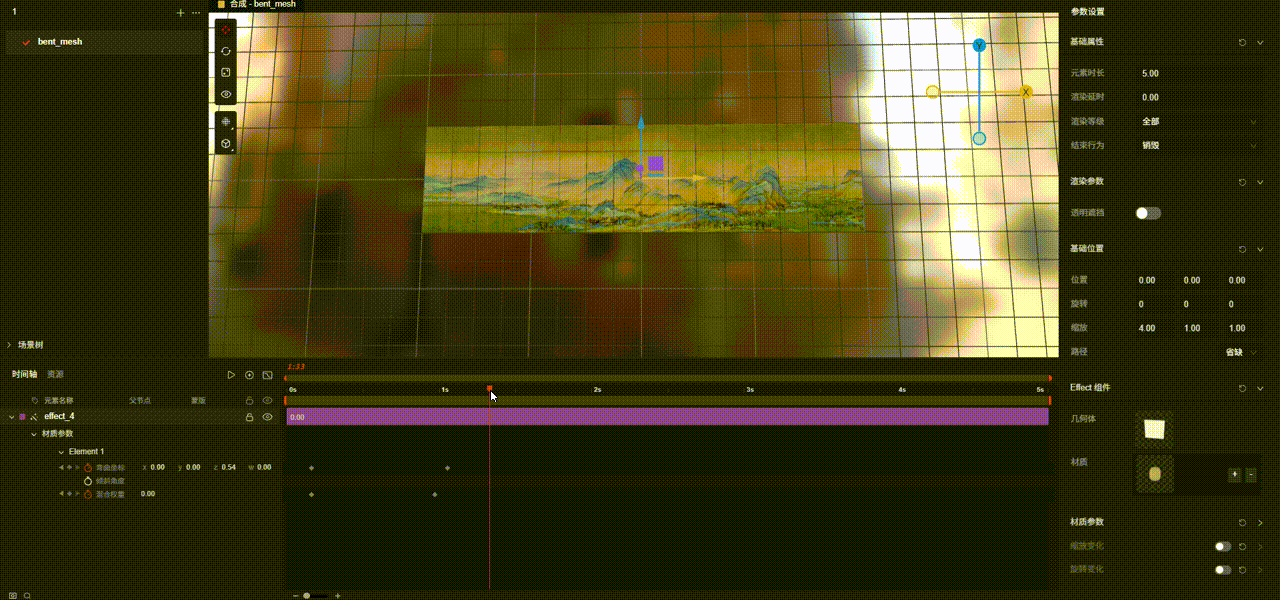Image resolution: width=1280 pixels, height=600 pixels.
Task: Click the 元素时长 input field showing 5.00
Action: click(x=1198, y=73)
